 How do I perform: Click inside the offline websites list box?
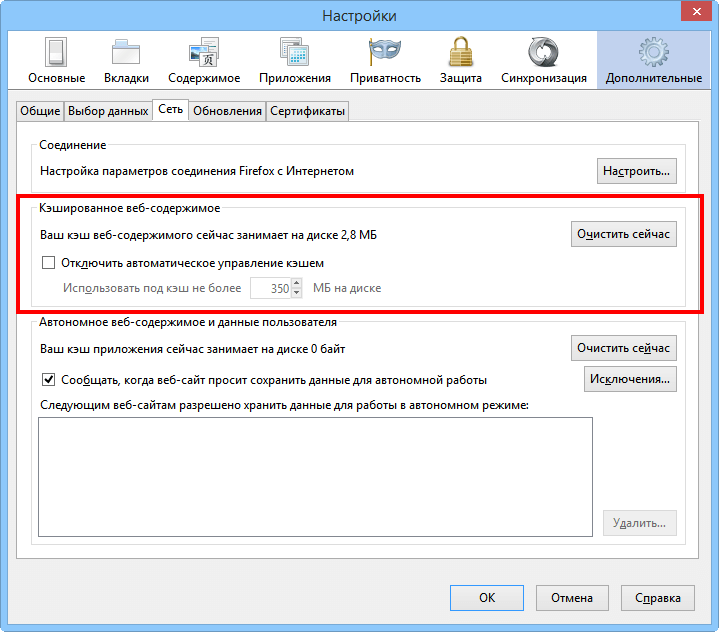click(315, 477)
